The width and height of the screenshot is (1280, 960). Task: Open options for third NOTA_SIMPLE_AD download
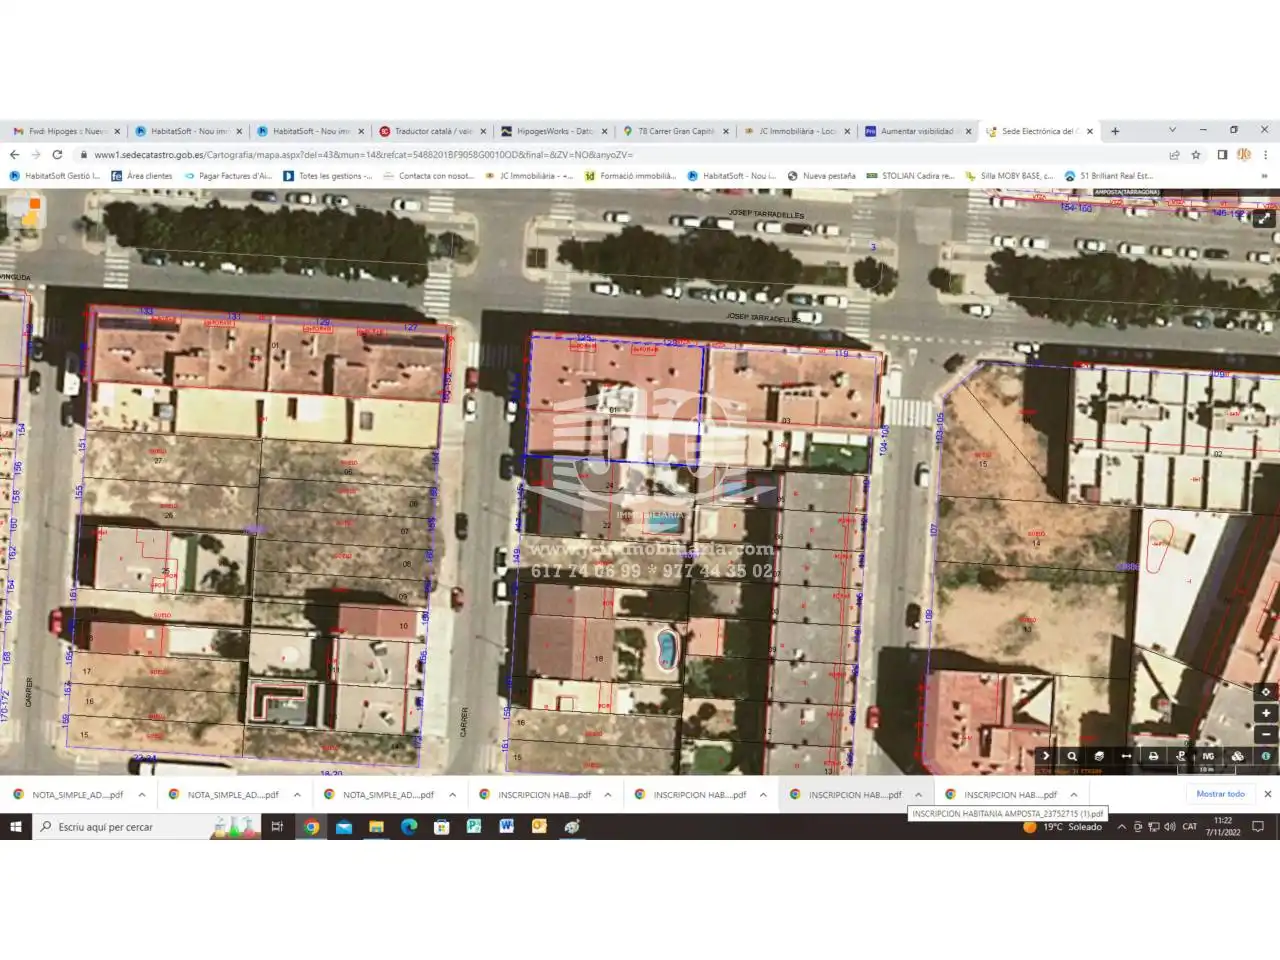tap(452, 795)
